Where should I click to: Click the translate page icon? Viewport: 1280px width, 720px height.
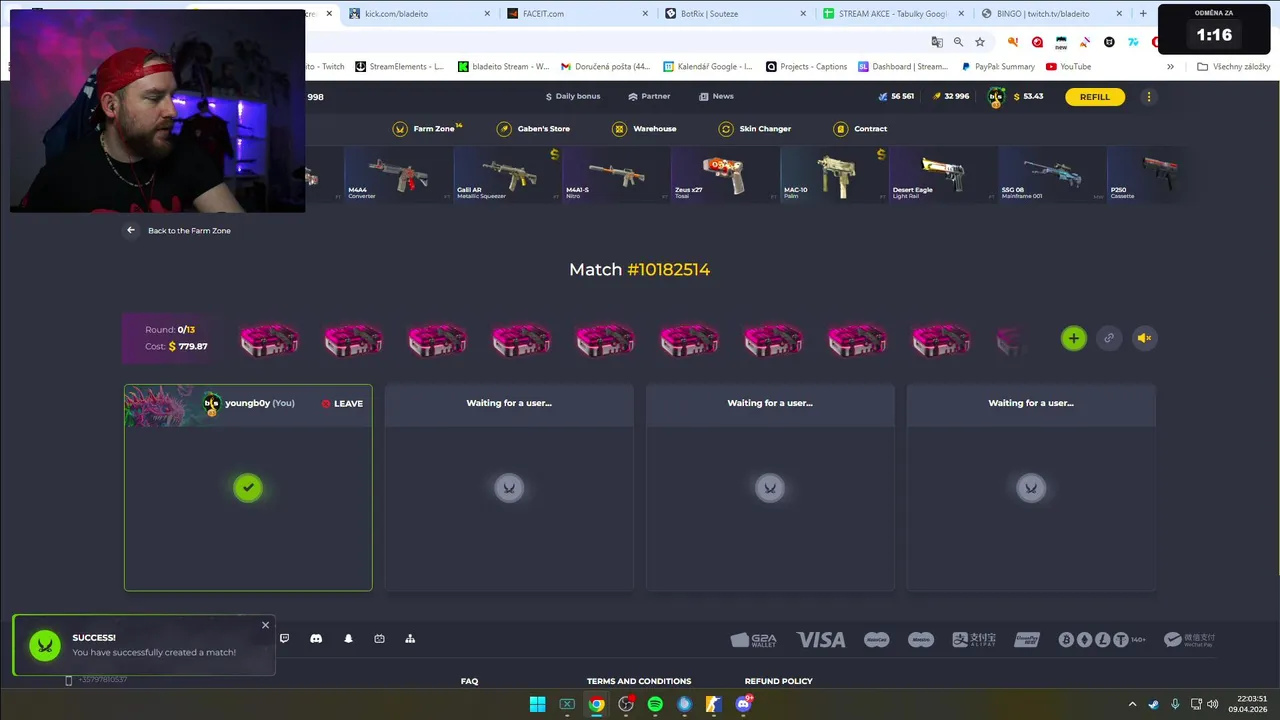(937, 42)
